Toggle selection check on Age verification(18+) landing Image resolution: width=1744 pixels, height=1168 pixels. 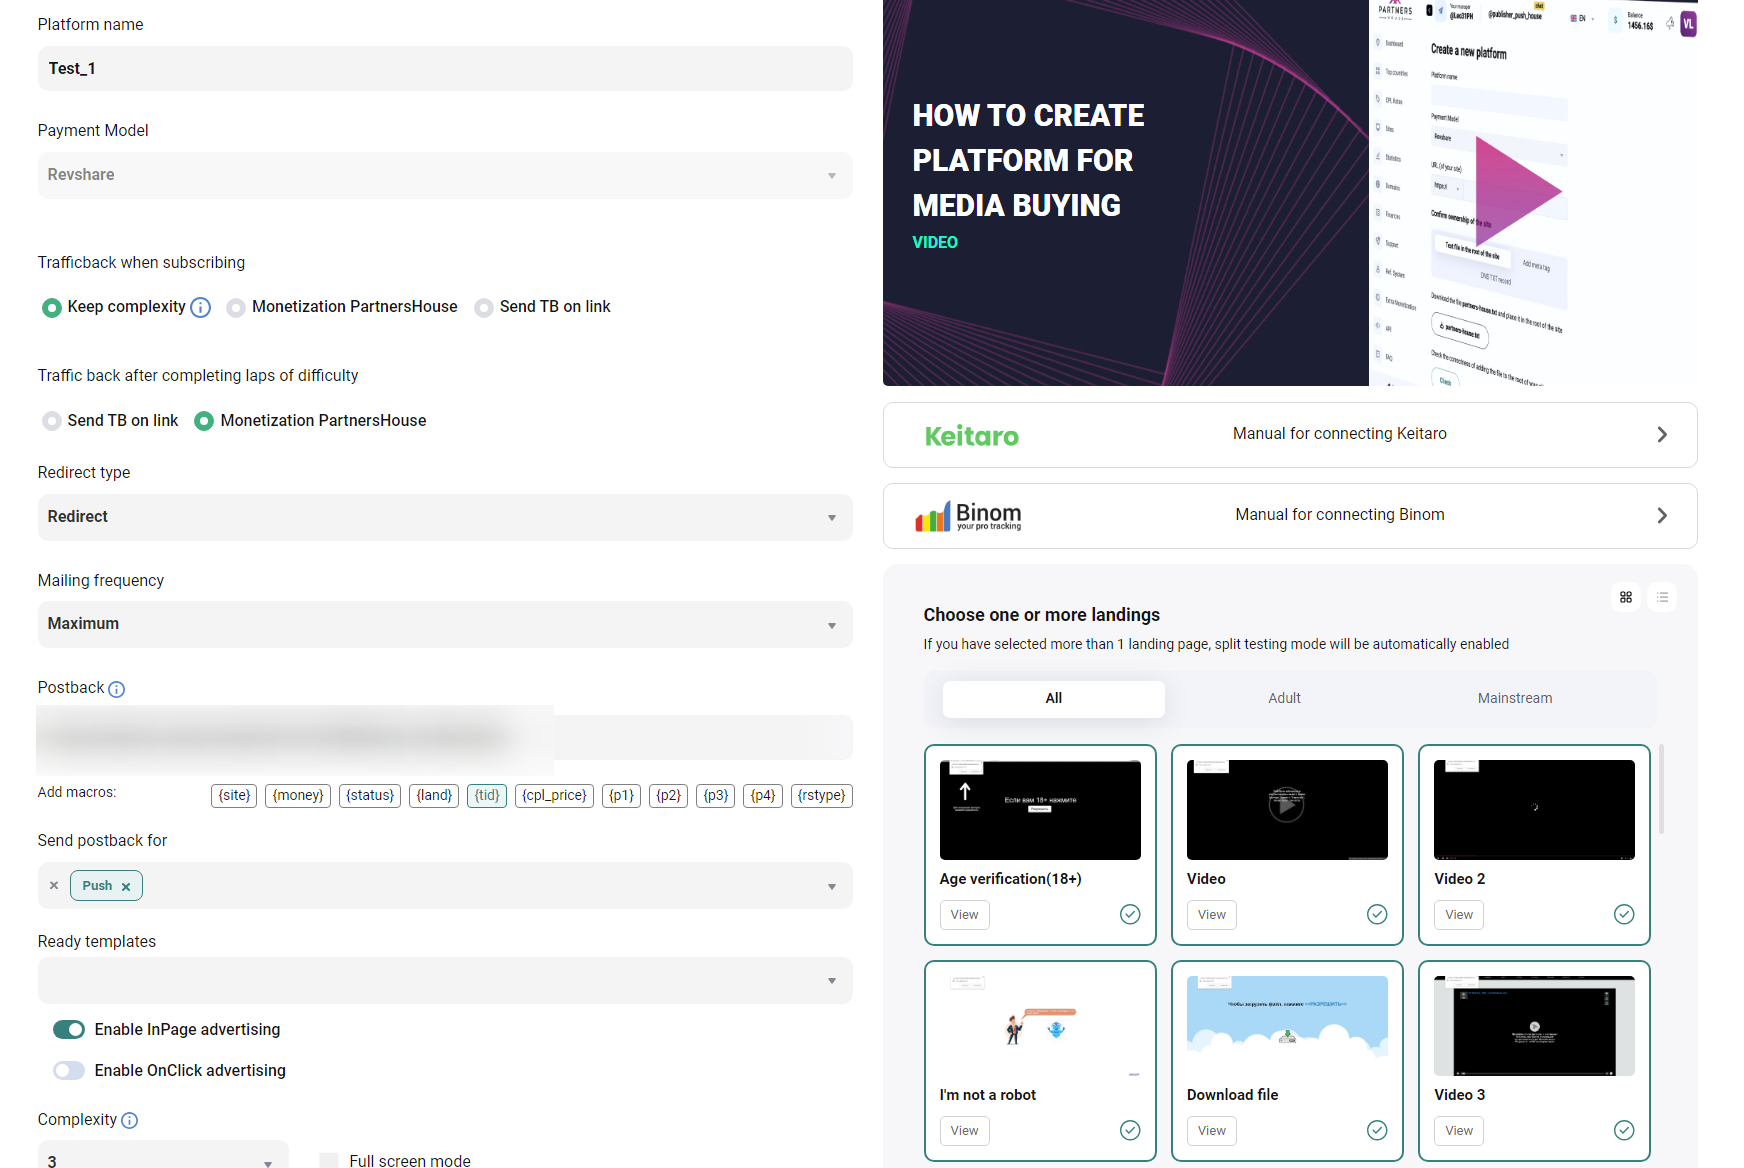point(1130,914)
